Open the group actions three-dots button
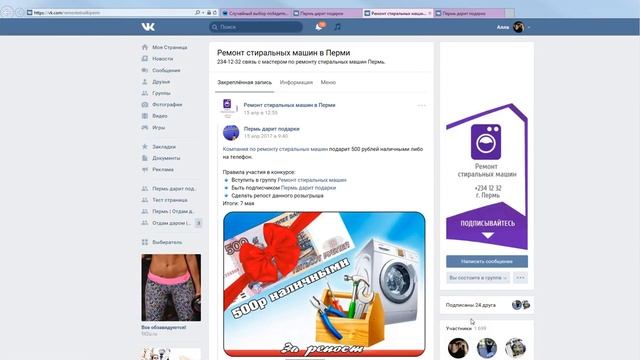The width and height of the screenshot is (640, 360). (520, 278)
